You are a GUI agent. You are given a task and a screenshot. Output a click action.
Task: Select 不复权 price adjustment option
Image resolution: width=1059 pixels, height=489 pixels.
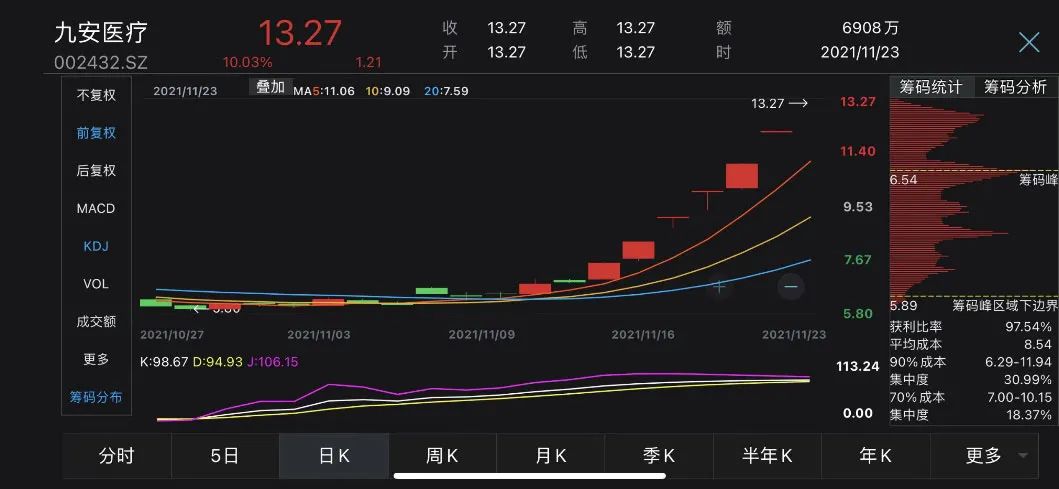pyautogui.click(x=96, y=95)
